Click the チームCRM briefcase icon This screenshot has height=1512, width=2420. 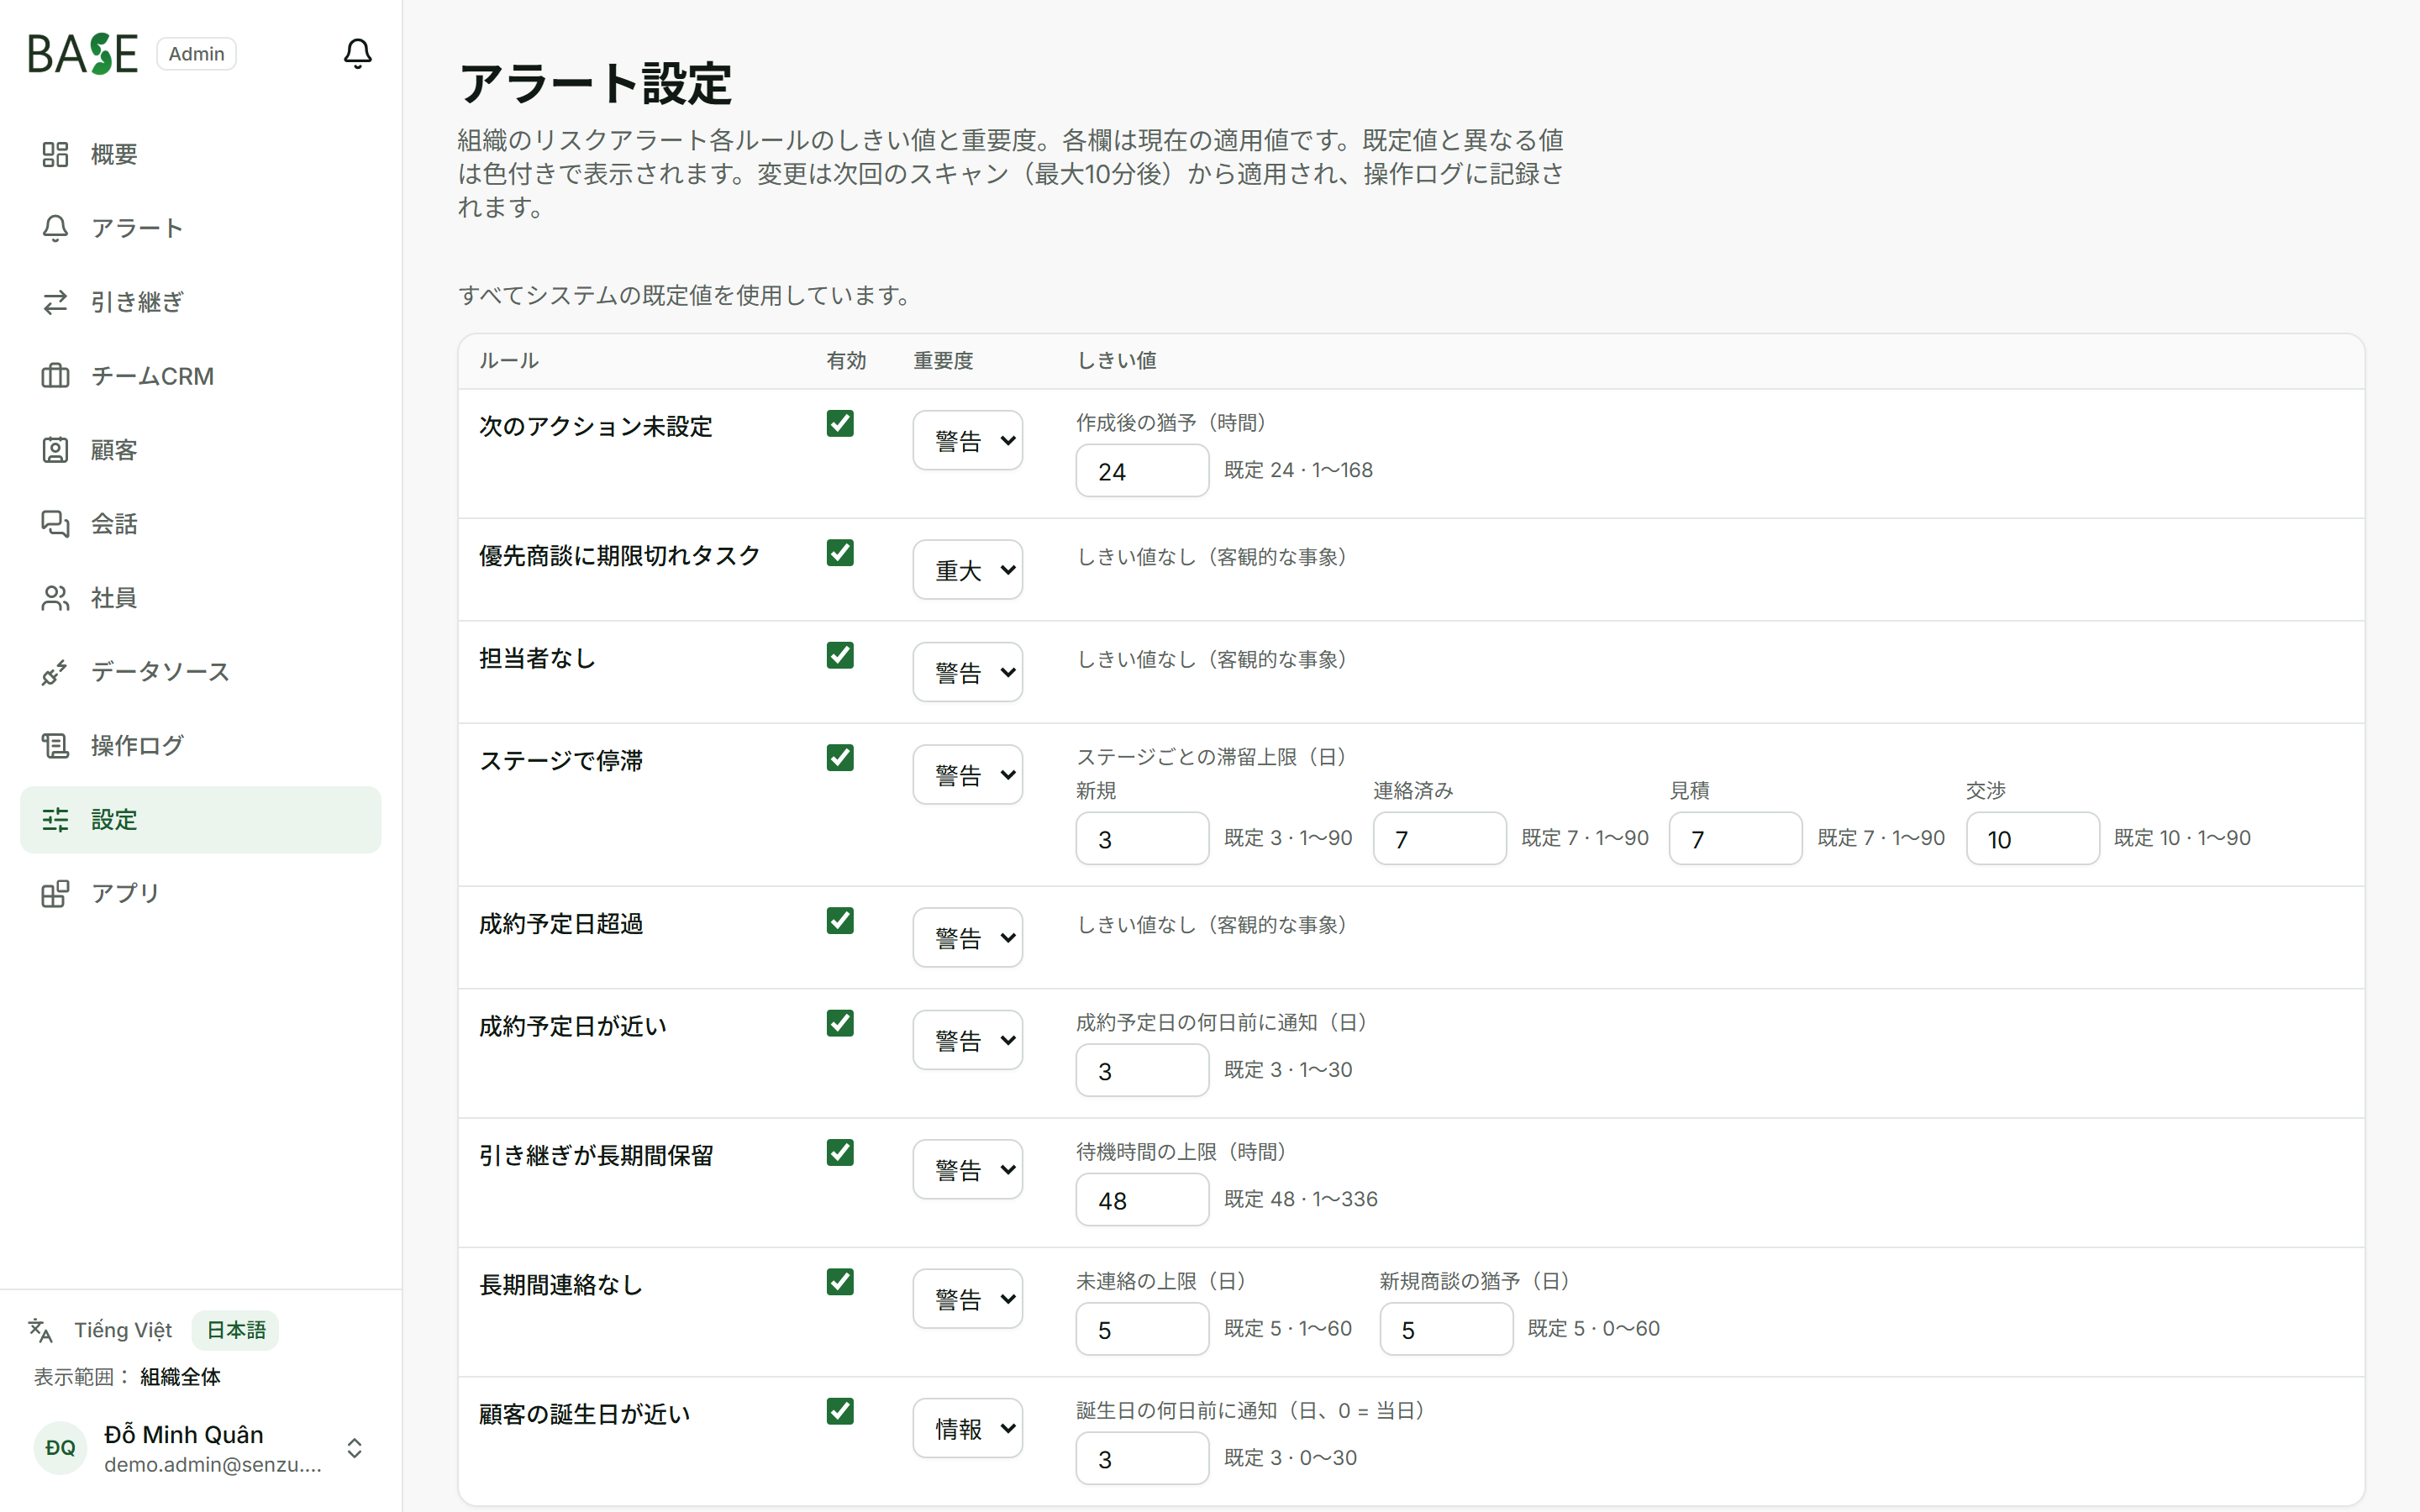point(55,376)
